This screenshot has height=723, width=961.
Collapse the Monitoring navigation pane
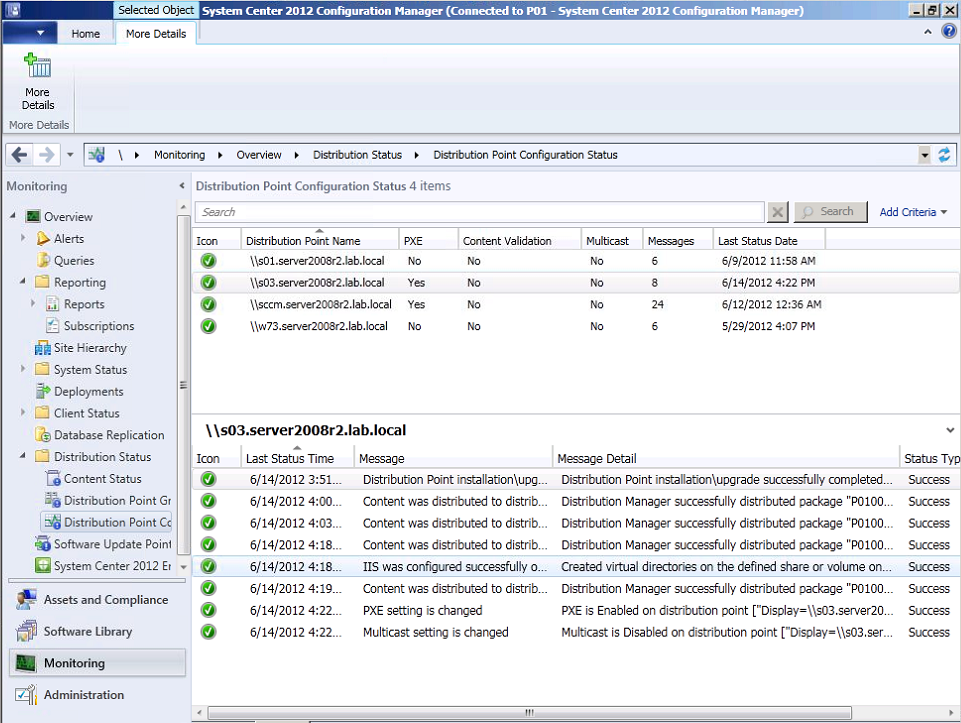tap(182, 186)
